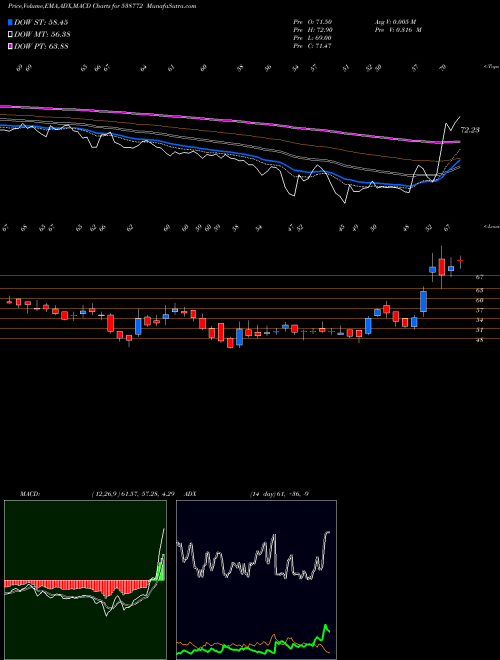Click the 63 price level label
The height and width of the screenshot is (660, 500).
point(479,290)
